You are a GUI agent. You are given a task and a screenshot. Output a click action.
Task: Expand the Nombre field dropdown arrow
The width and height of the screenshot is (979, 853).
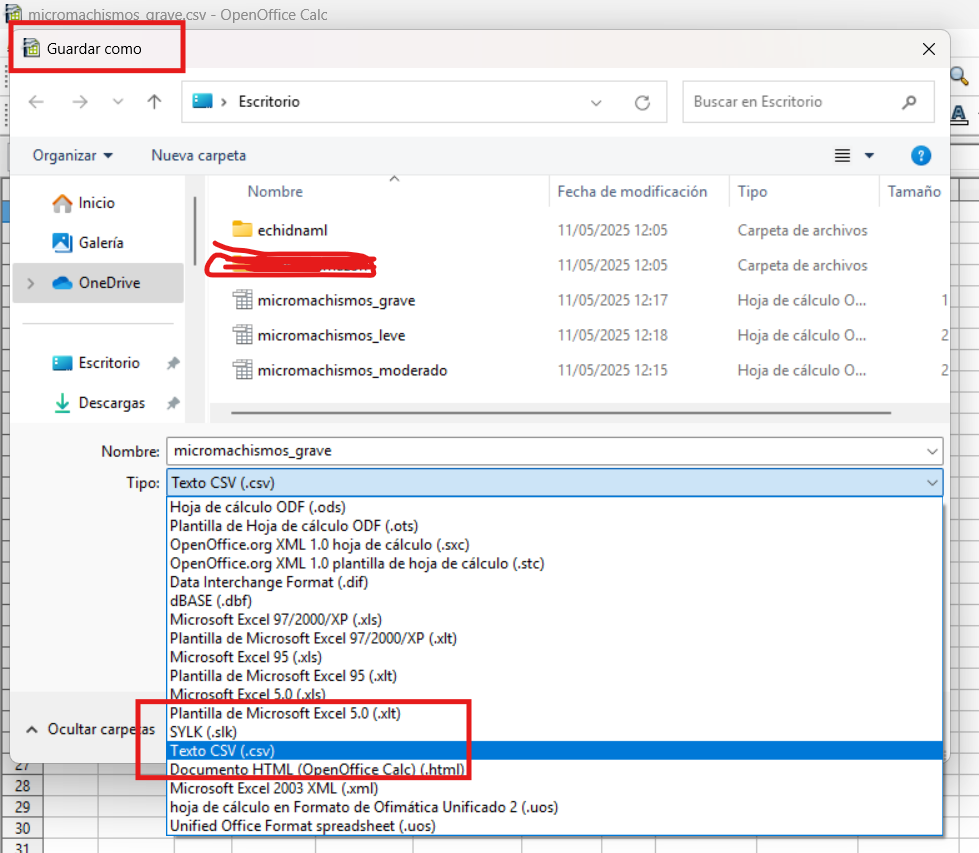click(x=932, y=451)
